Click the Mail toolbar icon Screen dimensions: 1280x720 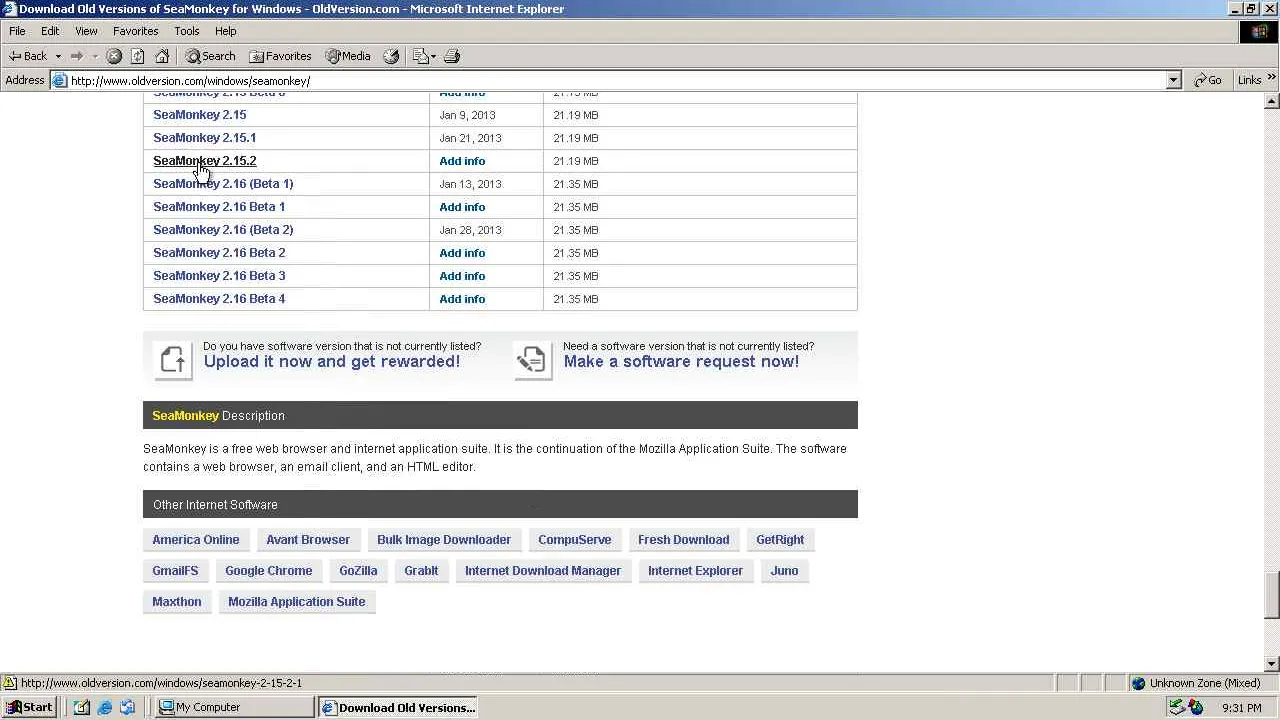[420, 56]
